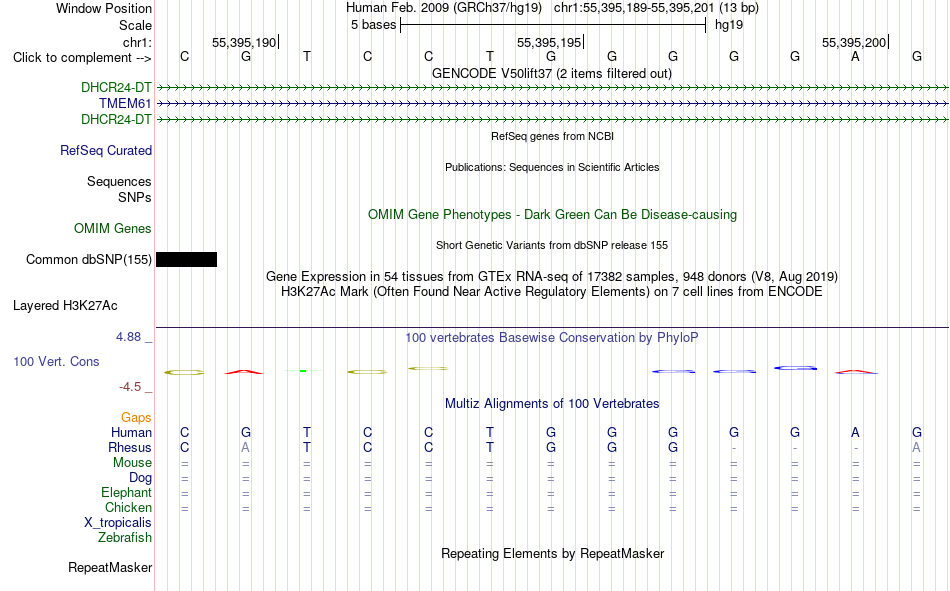The image size is (950, 591).
Task: Click 'Publications: Sequences in Scientific Articles' title
Action: (x=552, y=167)
